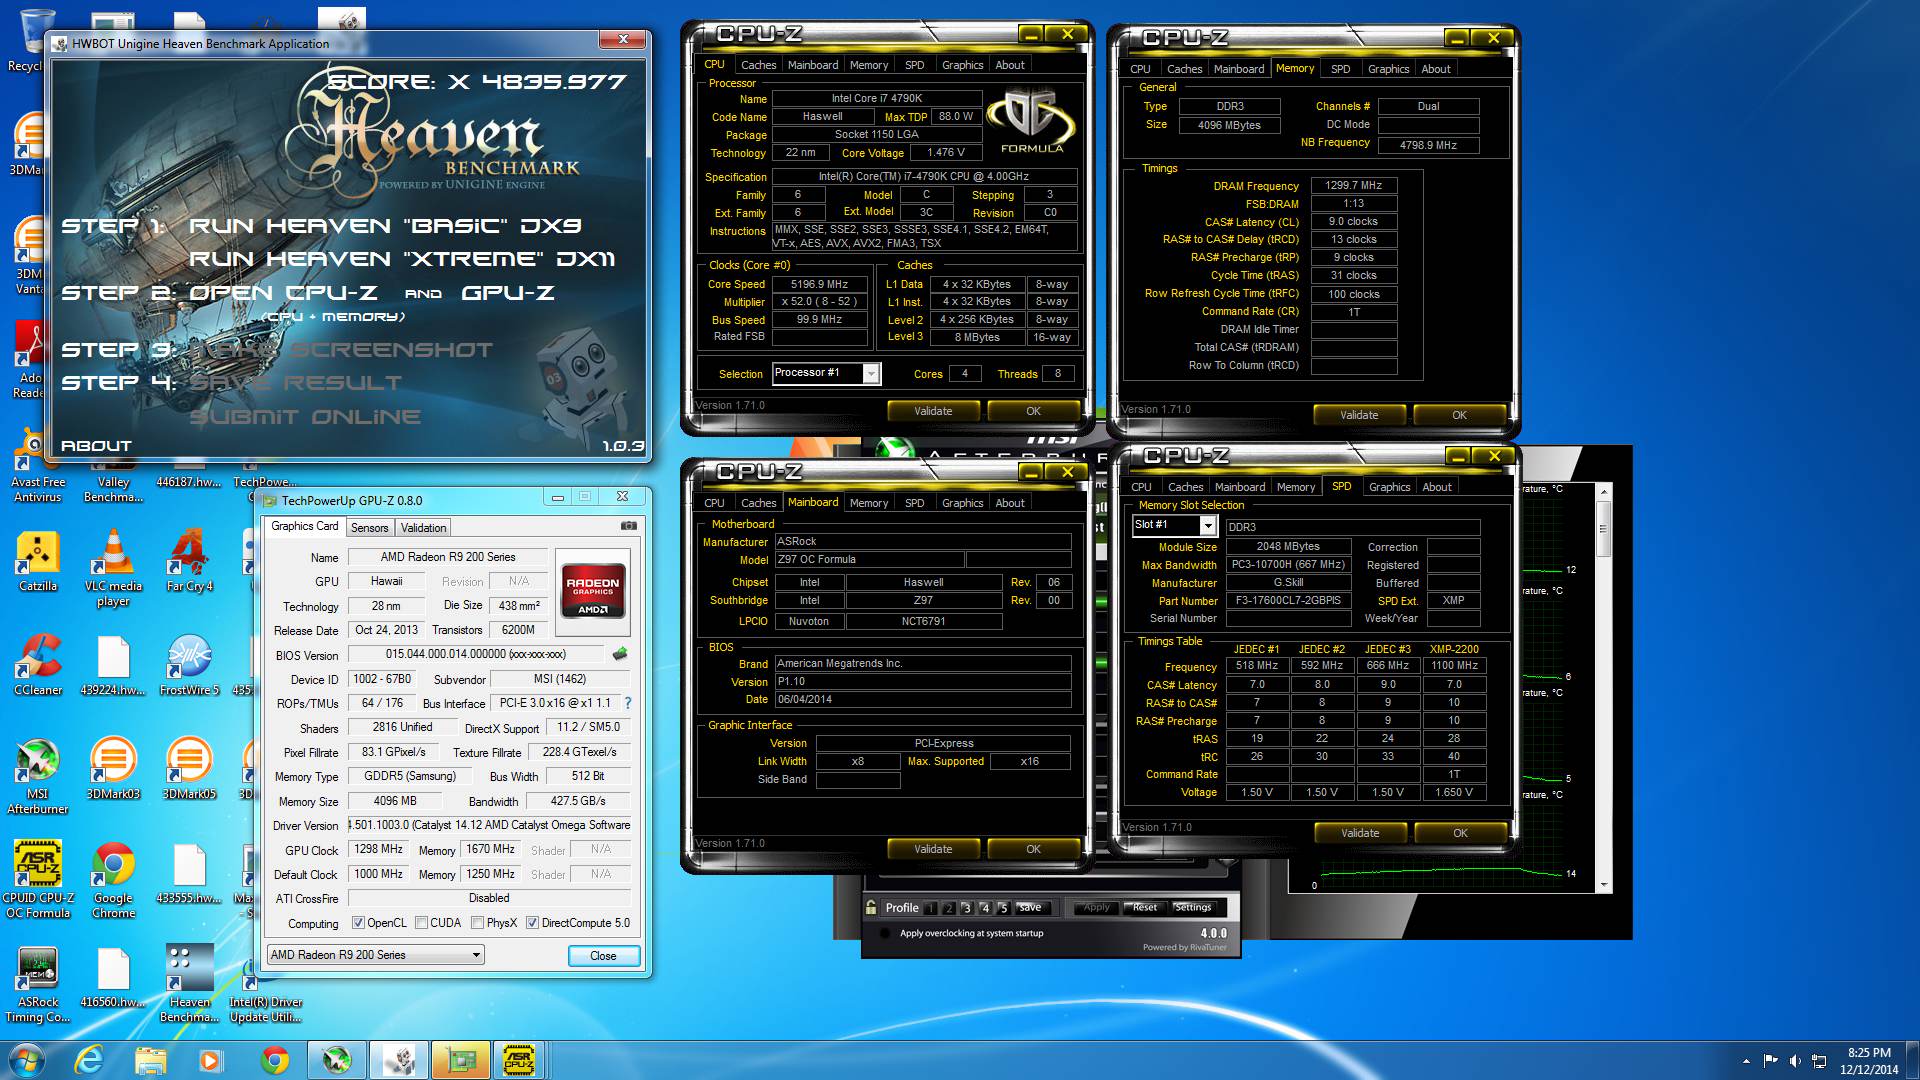Toggle the DirectCompute 5.0 checkbox in GPU-Z
Screen dimensions: 1920x1080
pyautogui.click(x=532, y=923)
